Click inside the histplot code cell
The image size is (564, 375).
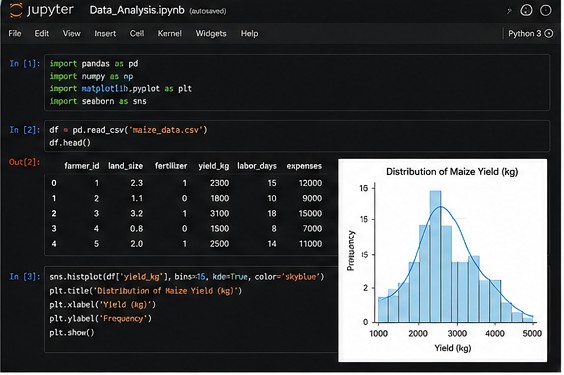pyautogui.click(x=191, y=309)
